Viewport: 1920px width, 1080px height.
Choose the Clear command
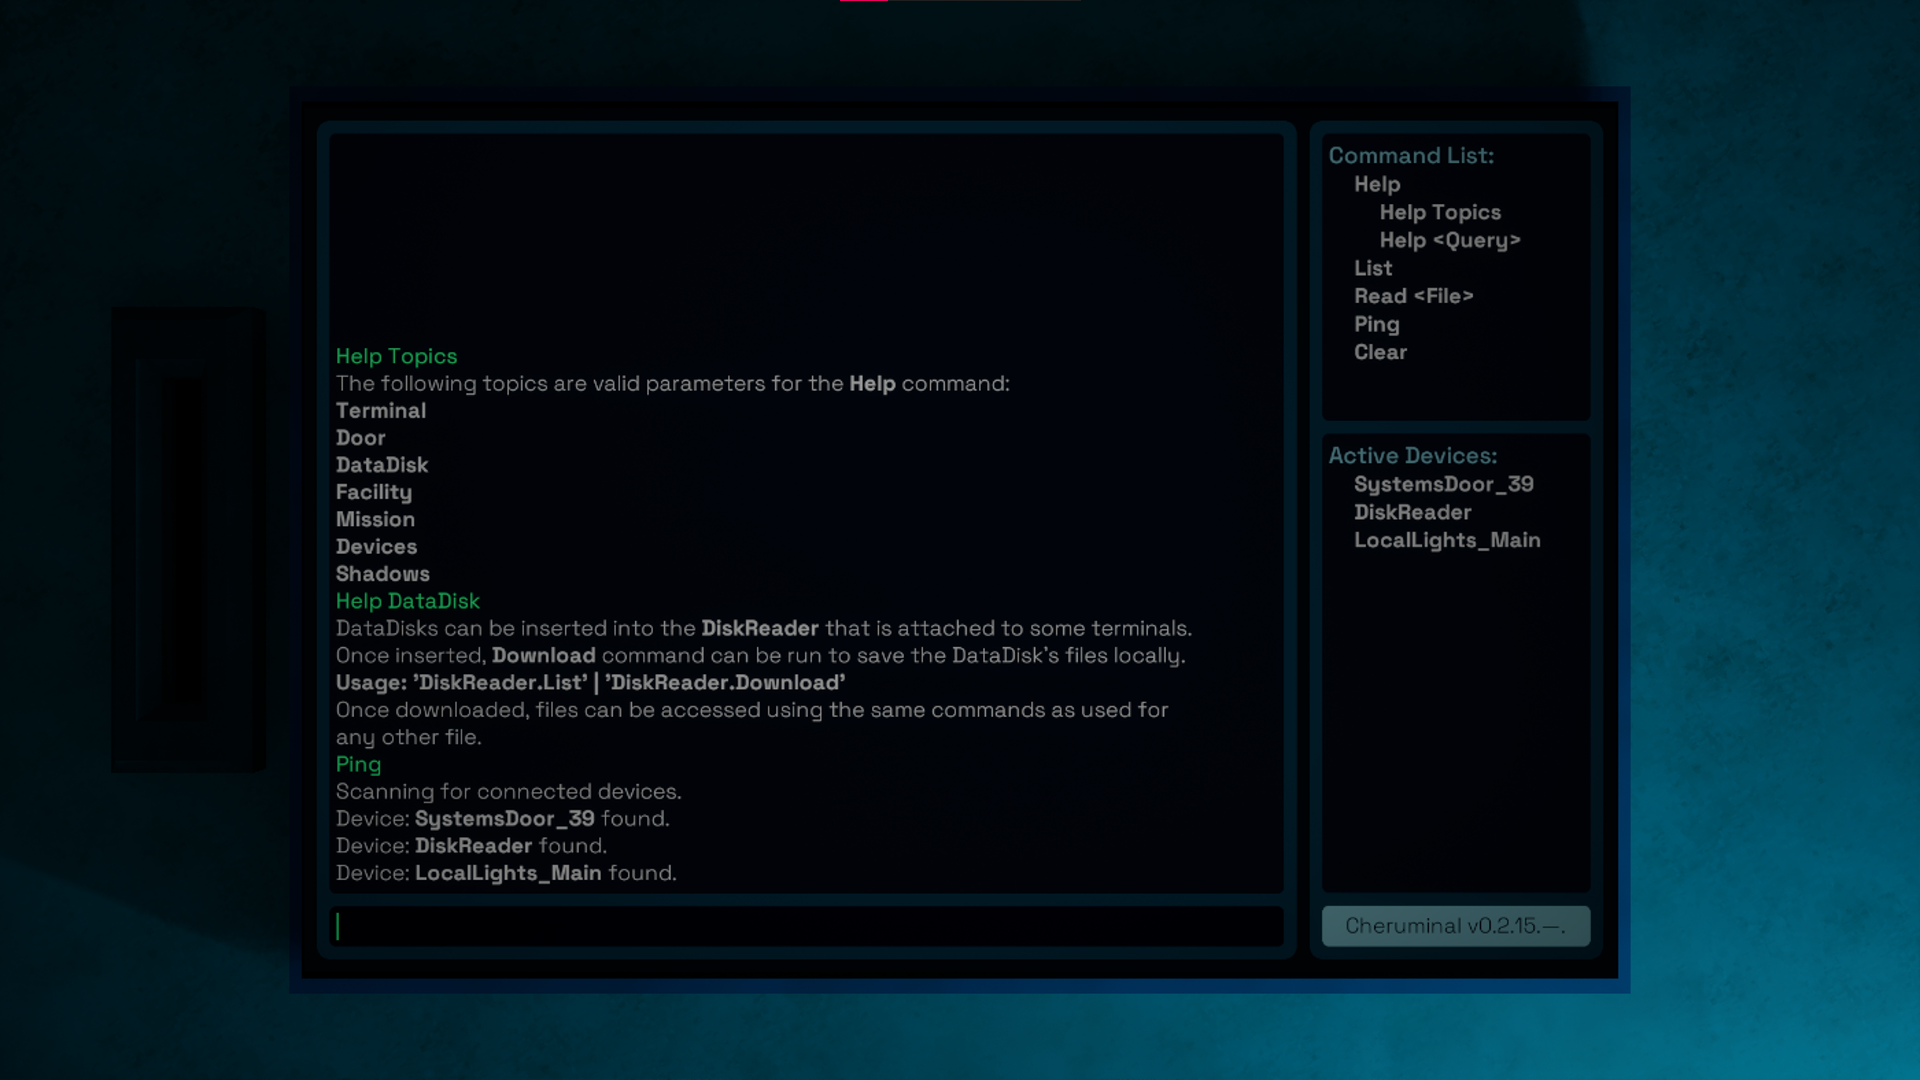[x=1380, y=352]
